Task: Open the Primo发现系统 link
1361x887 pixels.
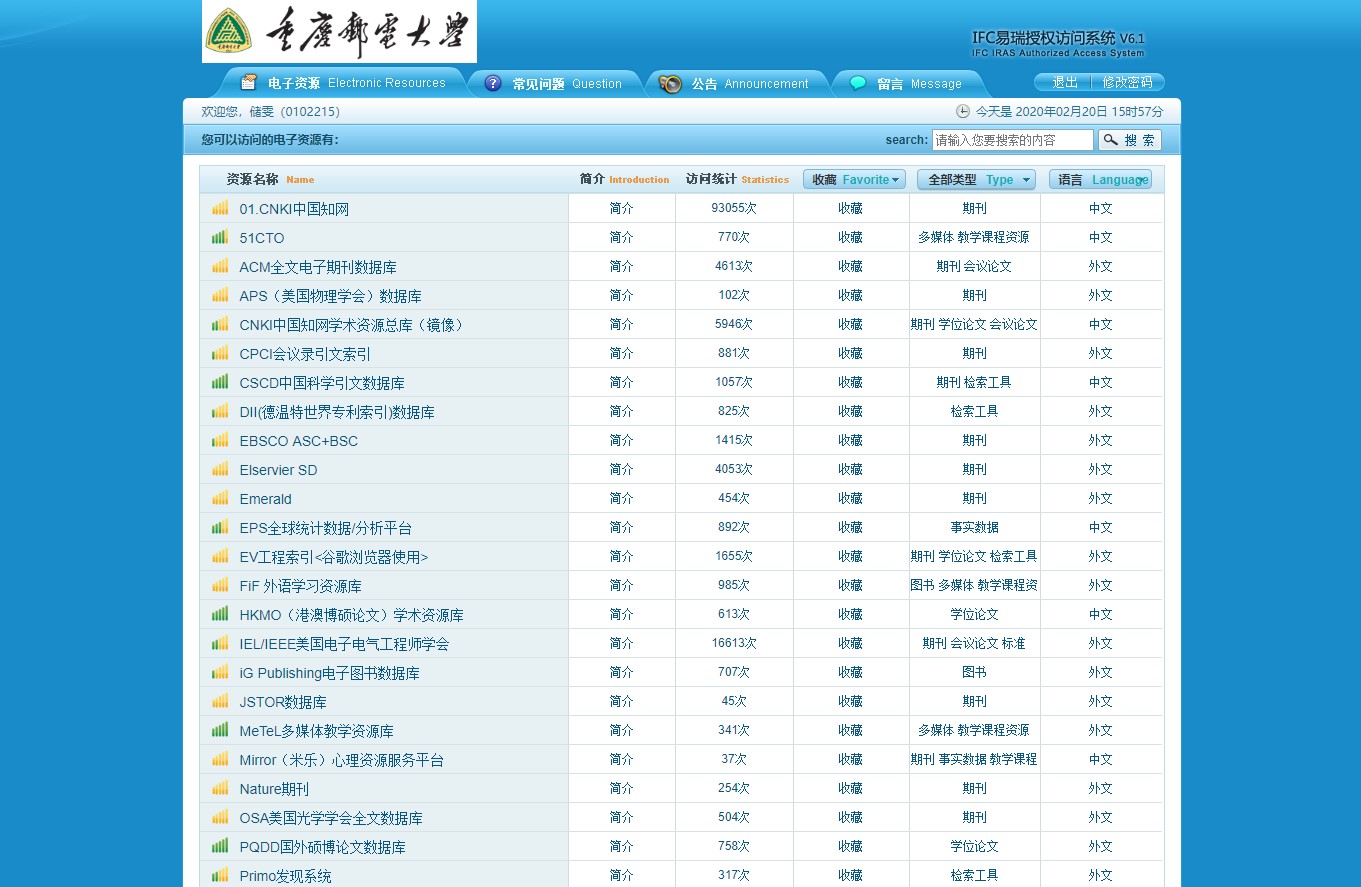Action: 285,876
